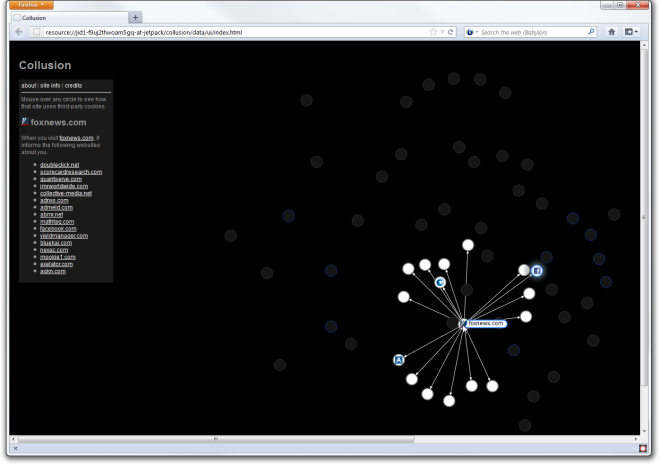Image resolution: width=660 pixels, height=465 pixels.
Task: Open collective-media.net in the tracker list
Action: (66, 193)
